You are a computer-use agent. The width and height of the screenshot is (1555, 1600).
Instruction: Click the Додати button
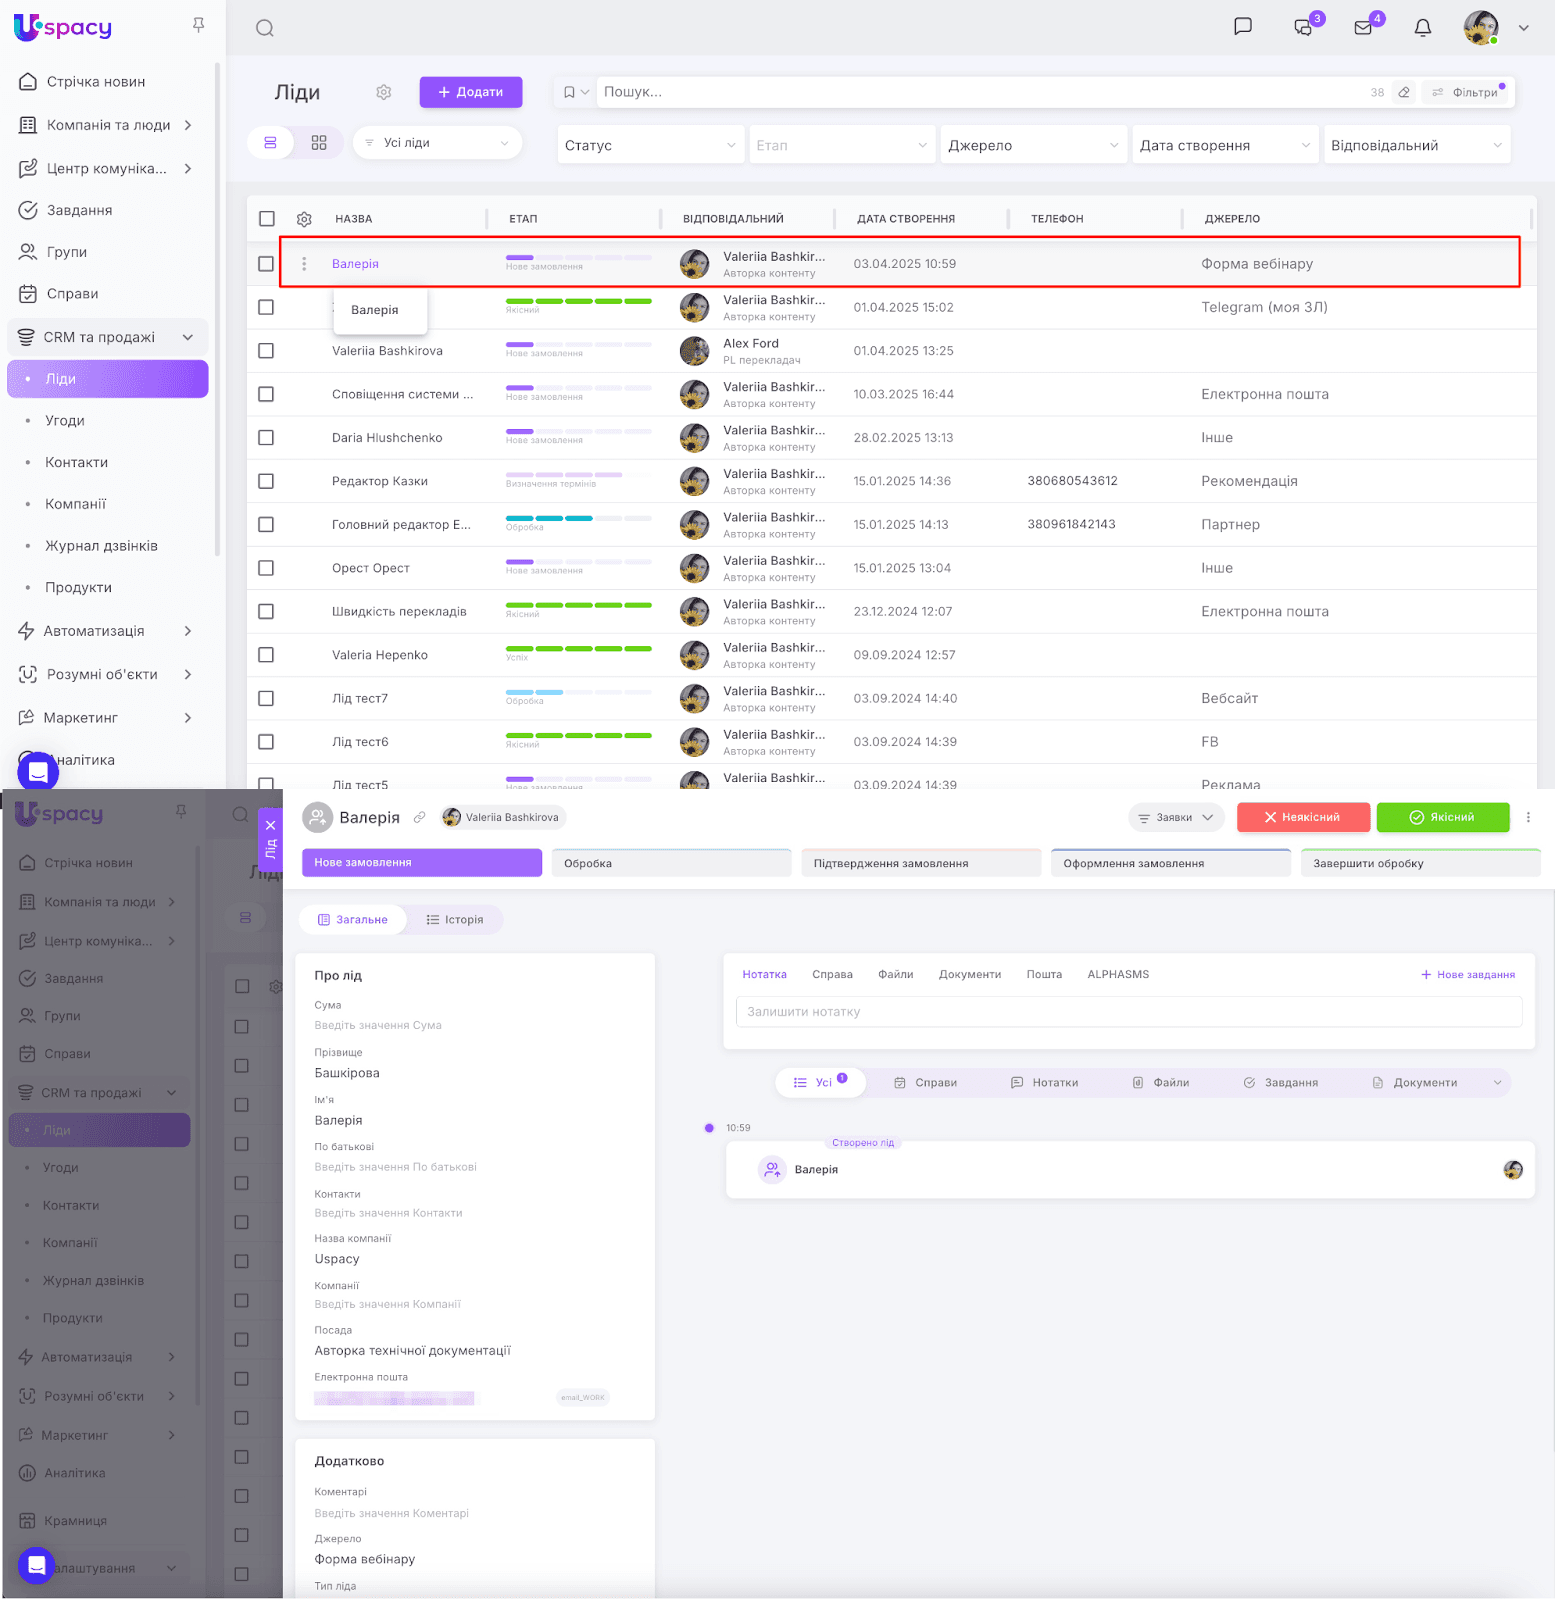point(471,92)
